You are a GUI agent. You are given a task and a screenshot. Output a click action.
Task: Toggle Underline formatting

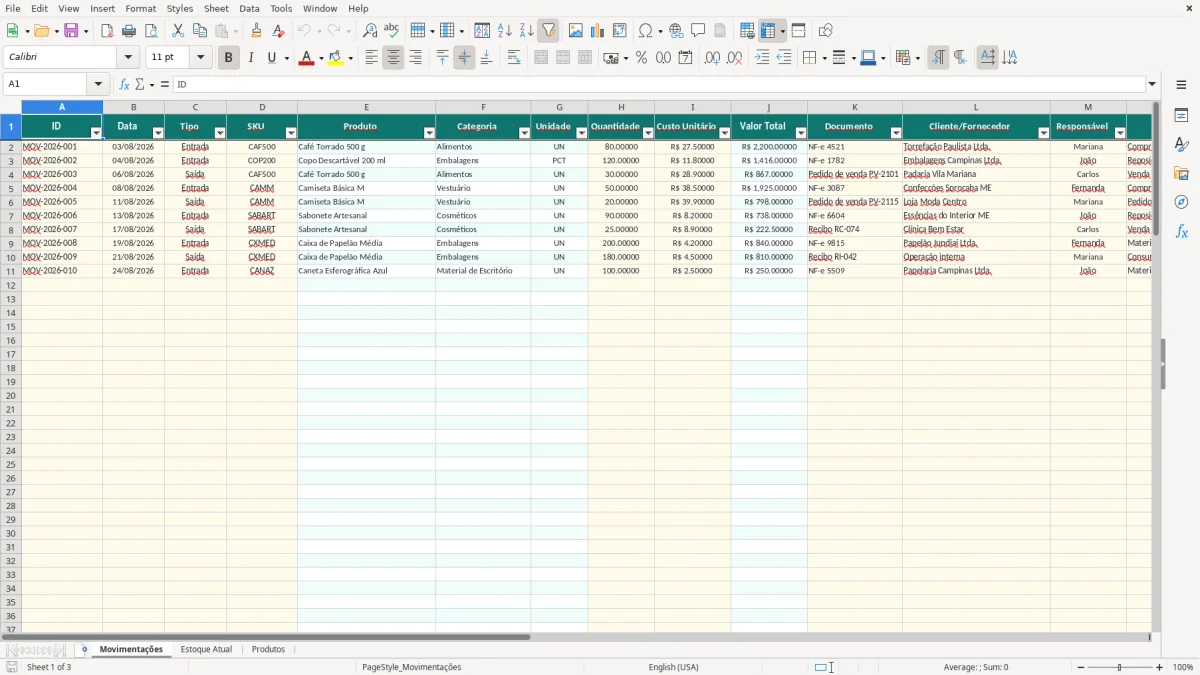click(271, 58)
